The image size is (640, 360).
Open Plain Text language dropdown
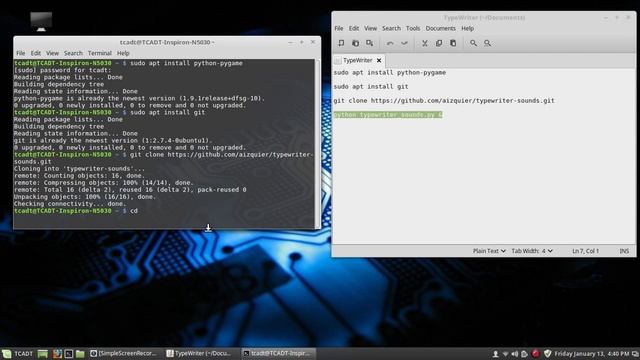tap(489, 251)
